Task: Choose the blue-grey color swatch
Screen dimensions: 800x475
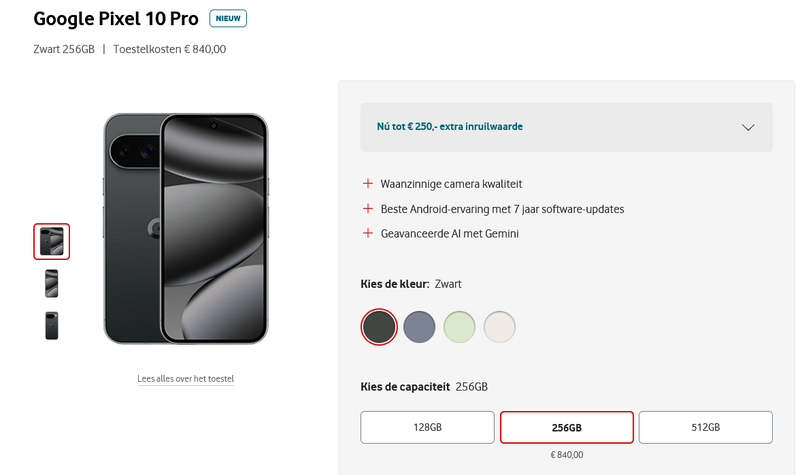Action: pos(419,326)
